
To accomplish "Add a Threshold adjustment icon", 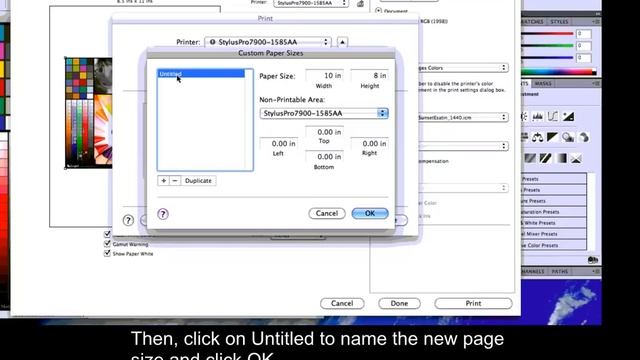I will tap(545, 158).
